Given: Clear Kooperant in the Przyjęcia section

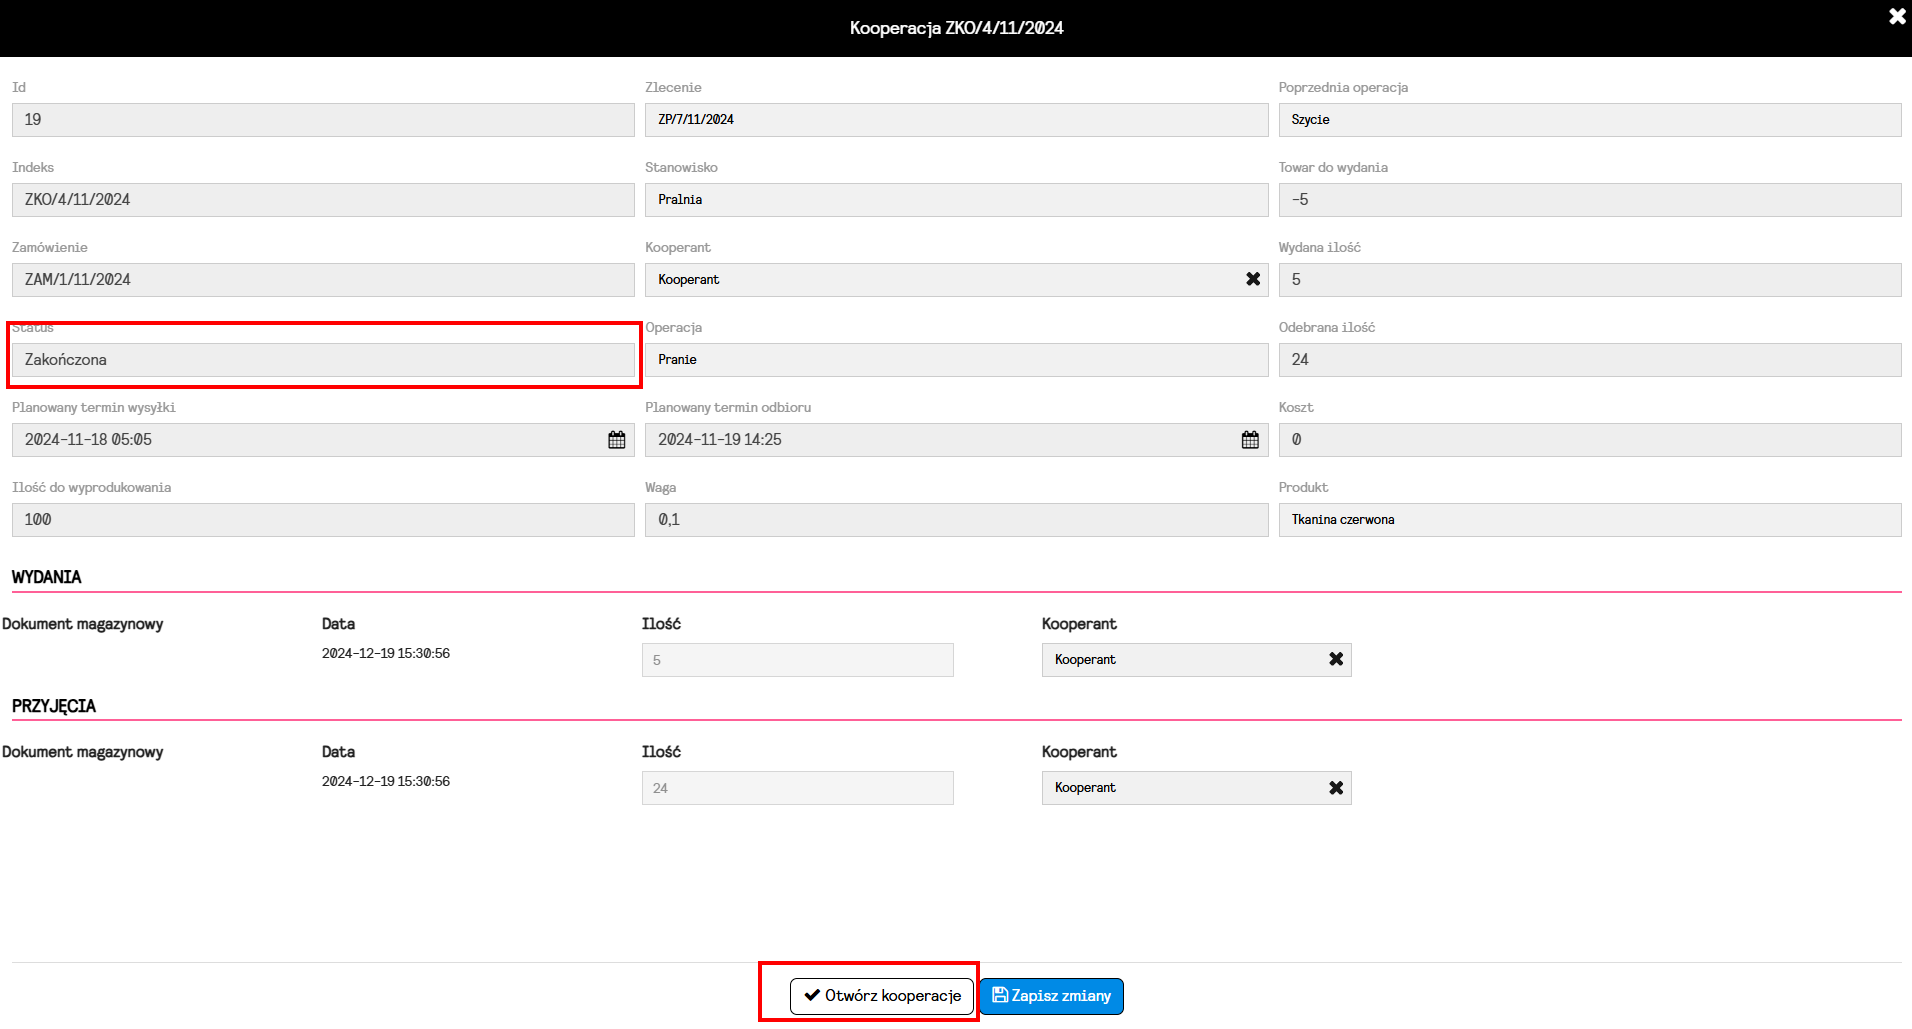Looking at the screenshot, I should pos(1336,788).
